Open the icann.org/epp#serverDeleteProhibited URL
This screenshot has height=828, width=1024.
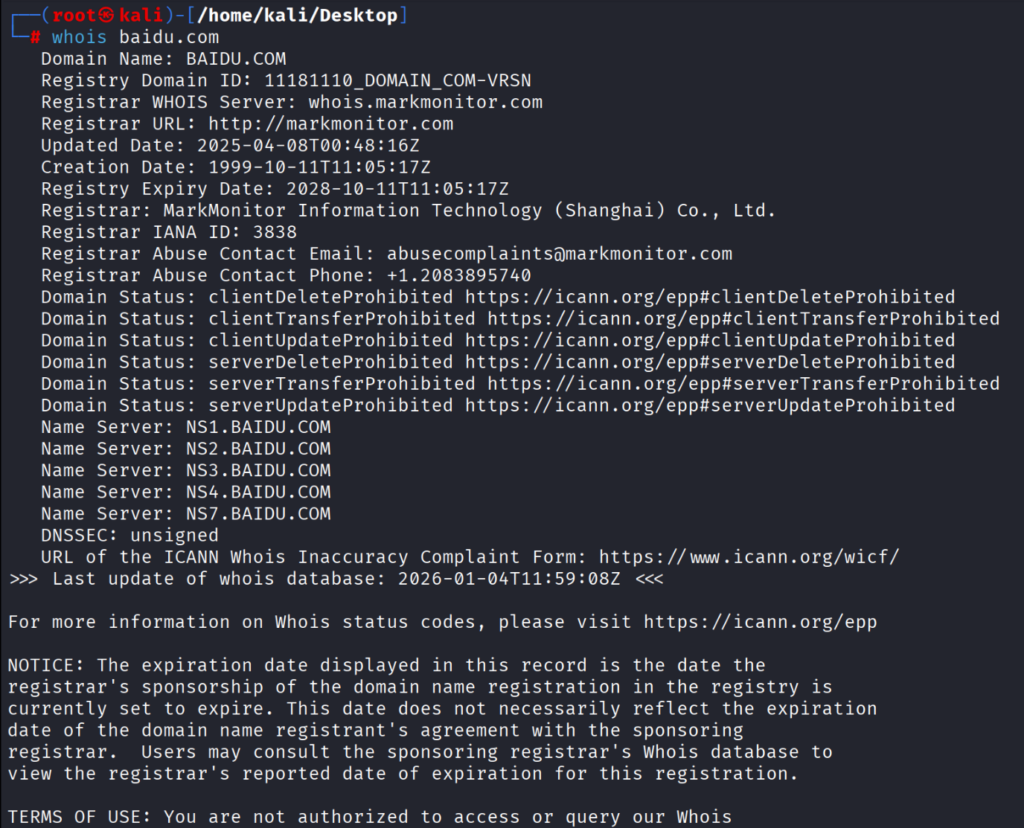point(710,362)
